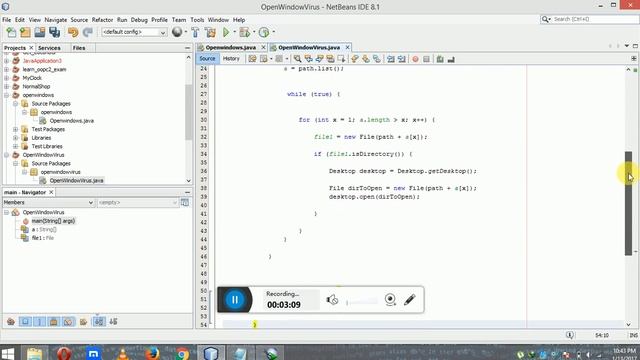Click the recorder volume slider
The height and width of the screenshot is (360, 640).
click(x=362, y=302)
